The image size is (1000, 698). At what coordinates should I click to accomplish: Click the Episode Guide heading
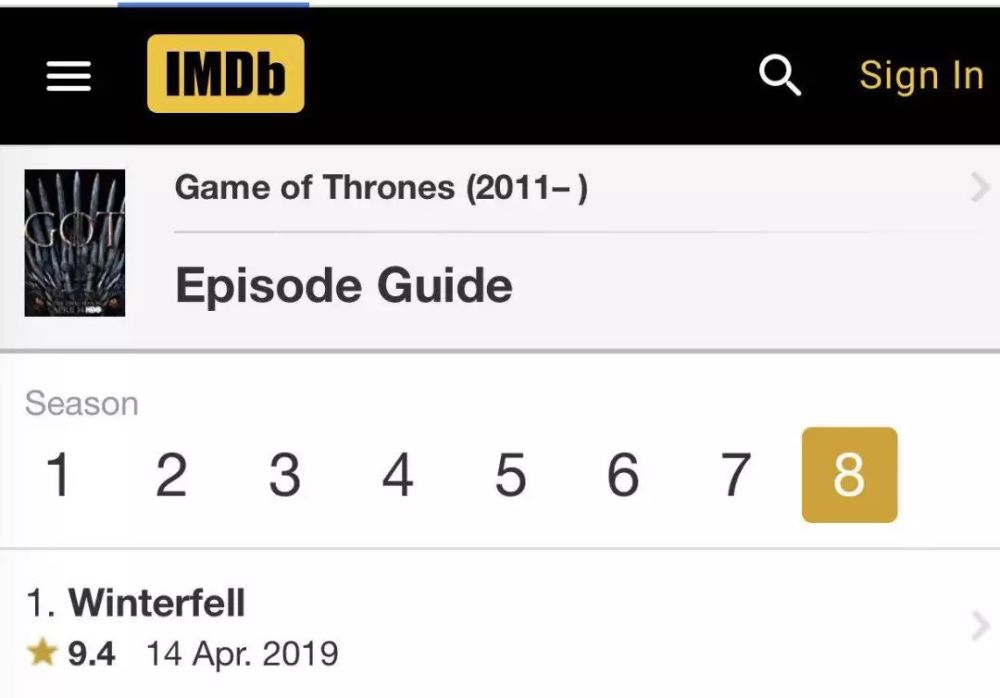[344, 286]
